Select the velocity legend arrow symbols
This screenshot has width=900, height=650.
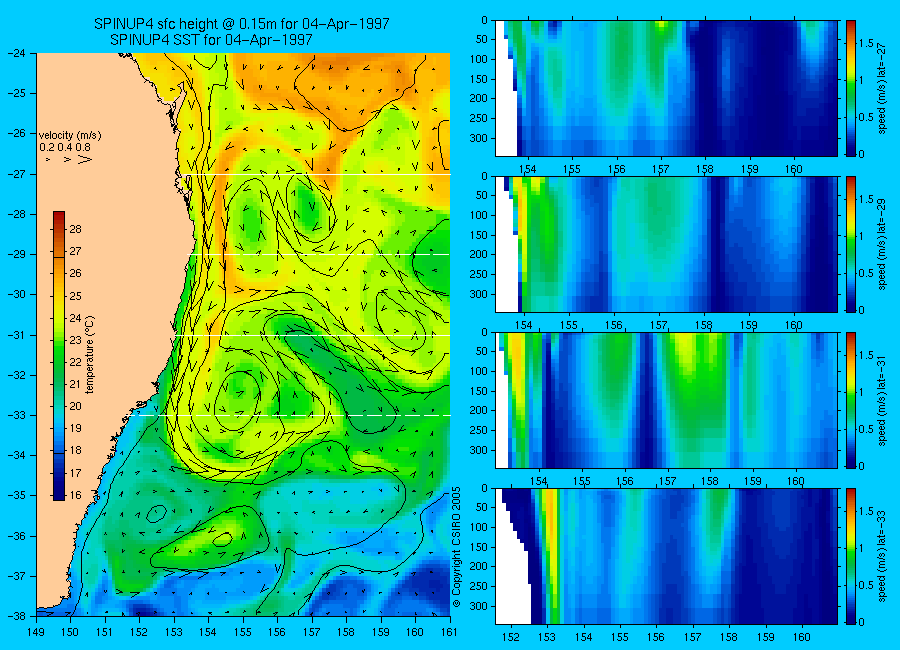[68, 159]
